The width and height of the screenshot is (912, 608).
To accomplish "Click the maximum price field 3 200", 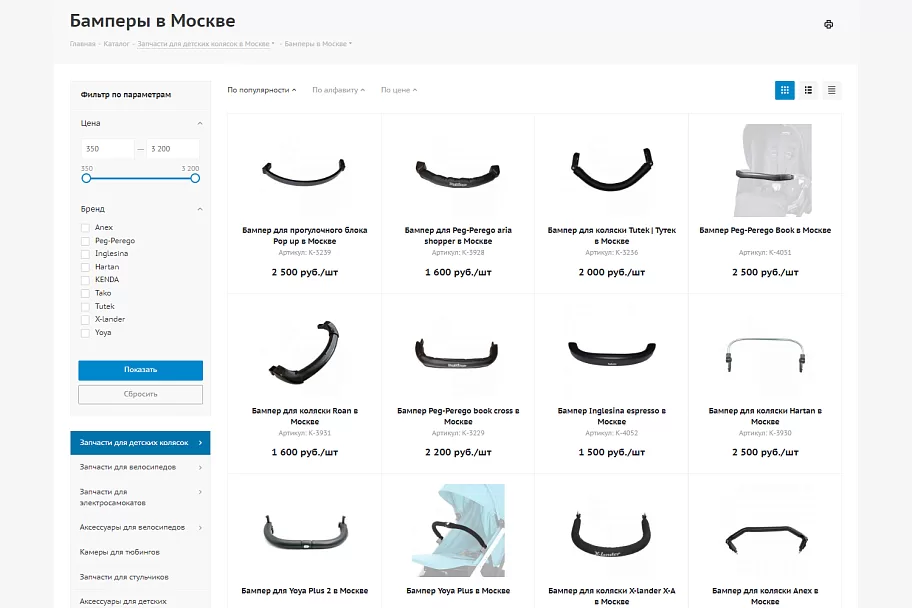I will (173, 149).
